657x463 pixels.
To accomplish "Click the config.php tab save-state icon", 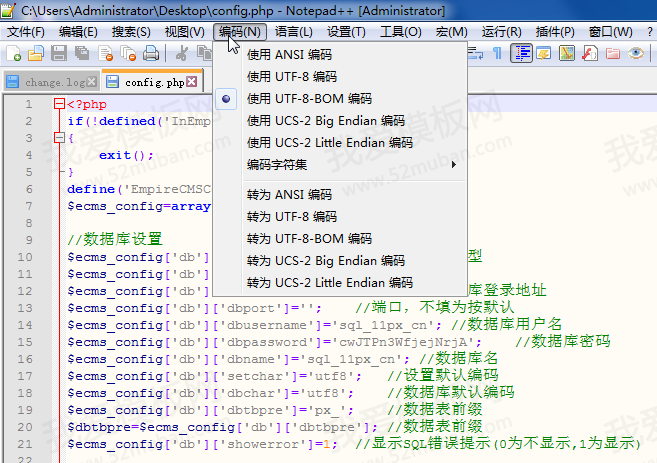I will tap(112, 82).
